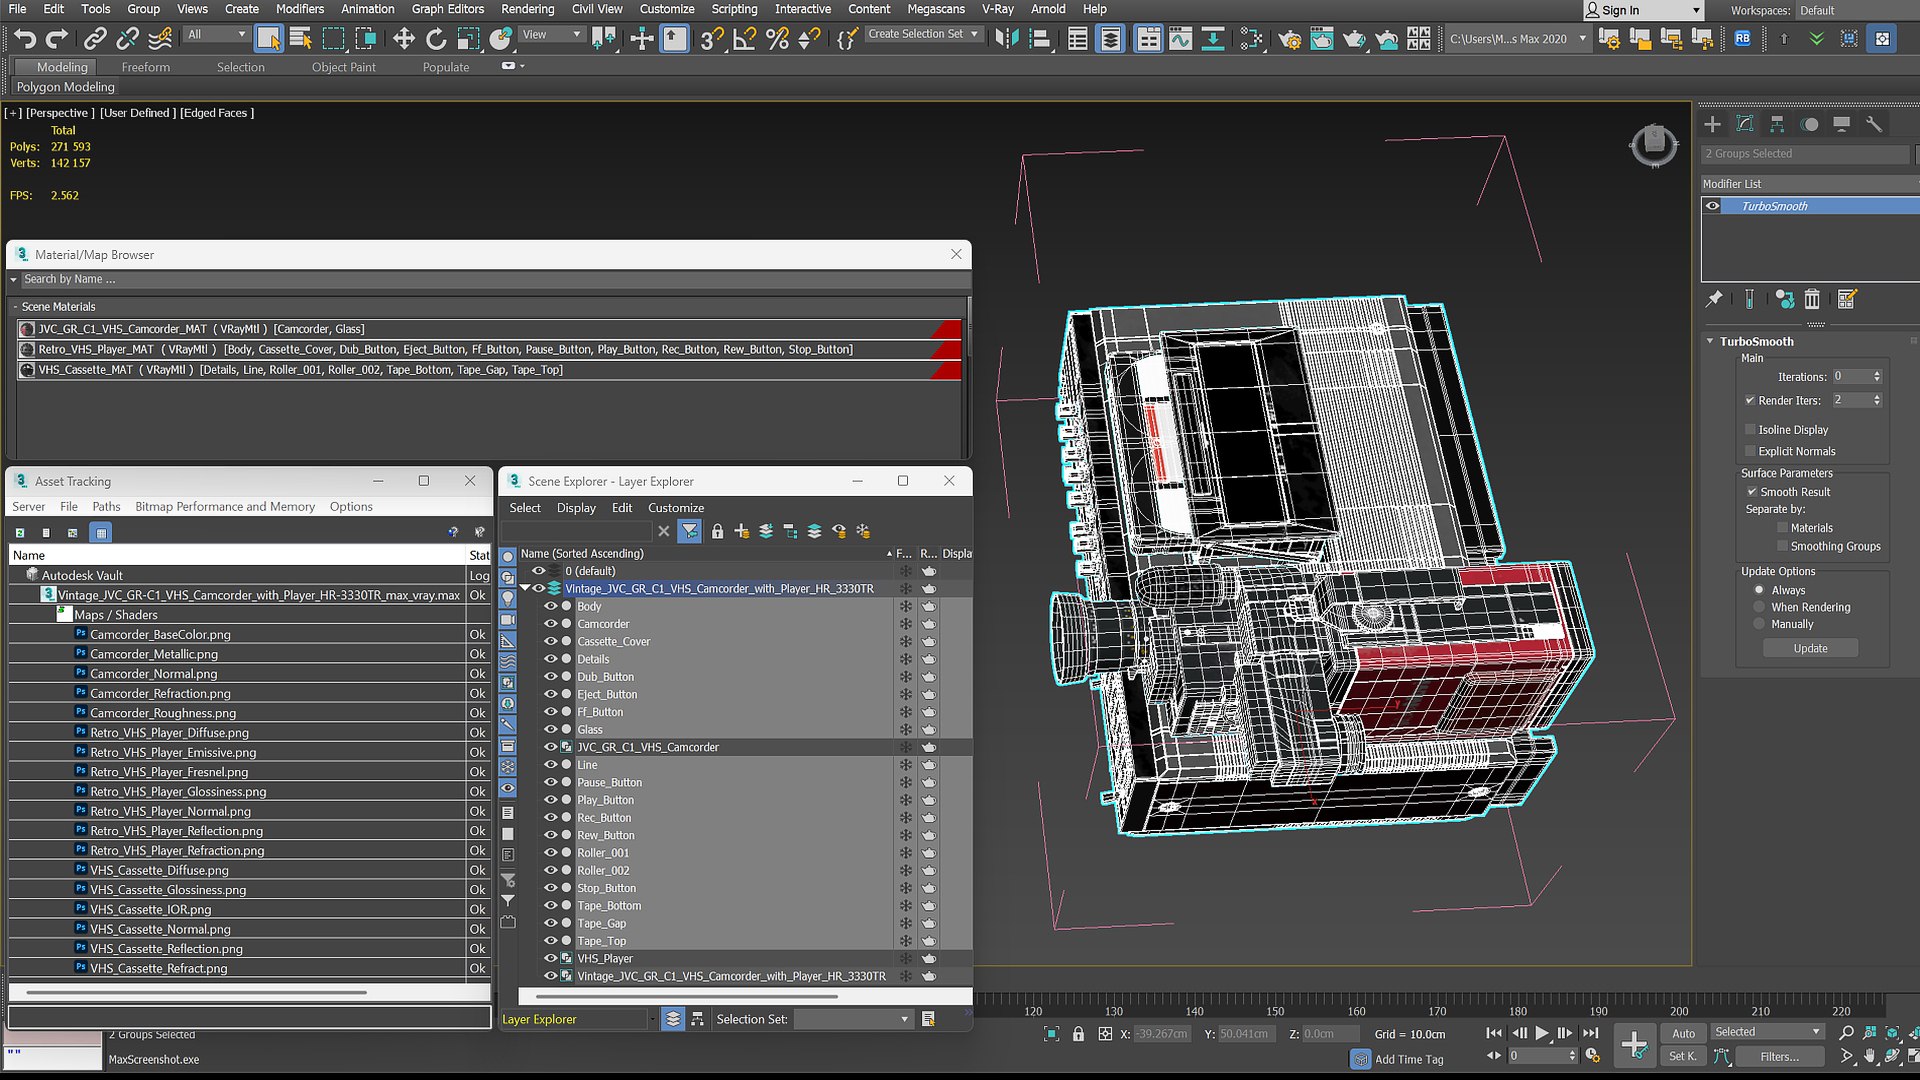
Task: Click the Update button in TurboSmooth
Action: pos(1810,648)
